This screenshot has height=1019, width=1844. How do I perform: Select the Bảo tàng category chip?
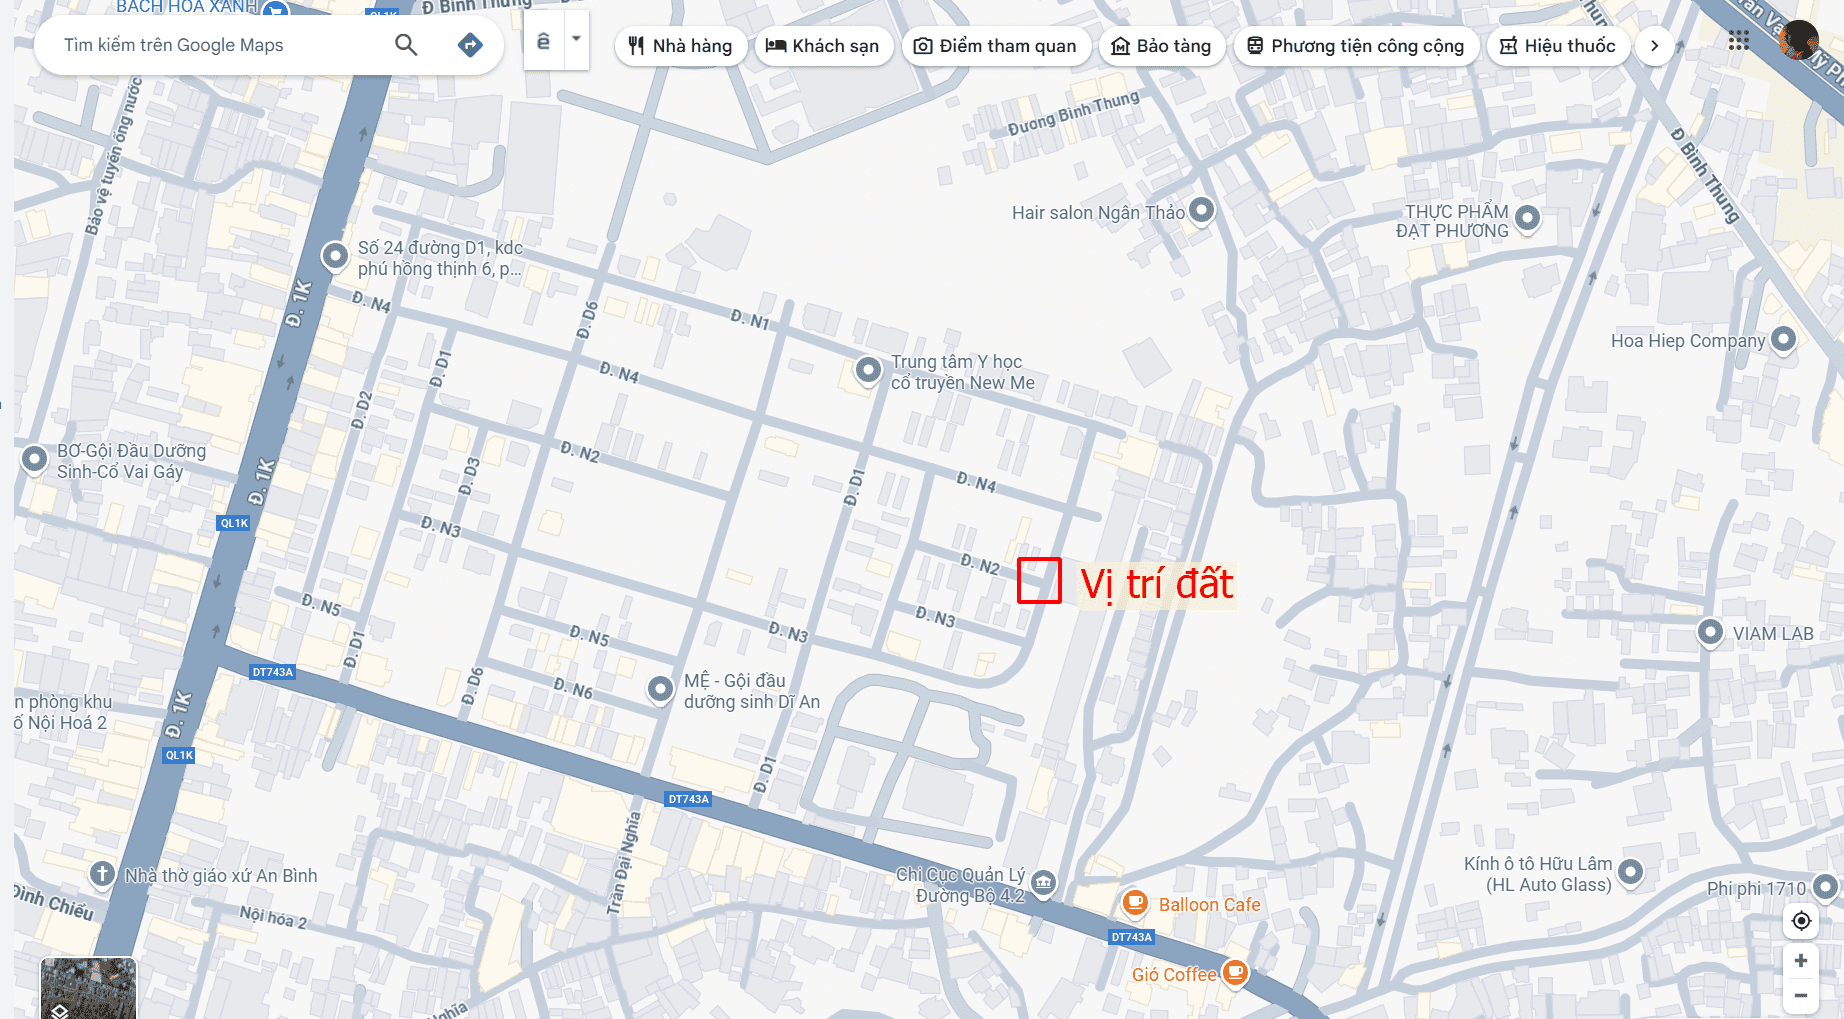(1161, 46)
